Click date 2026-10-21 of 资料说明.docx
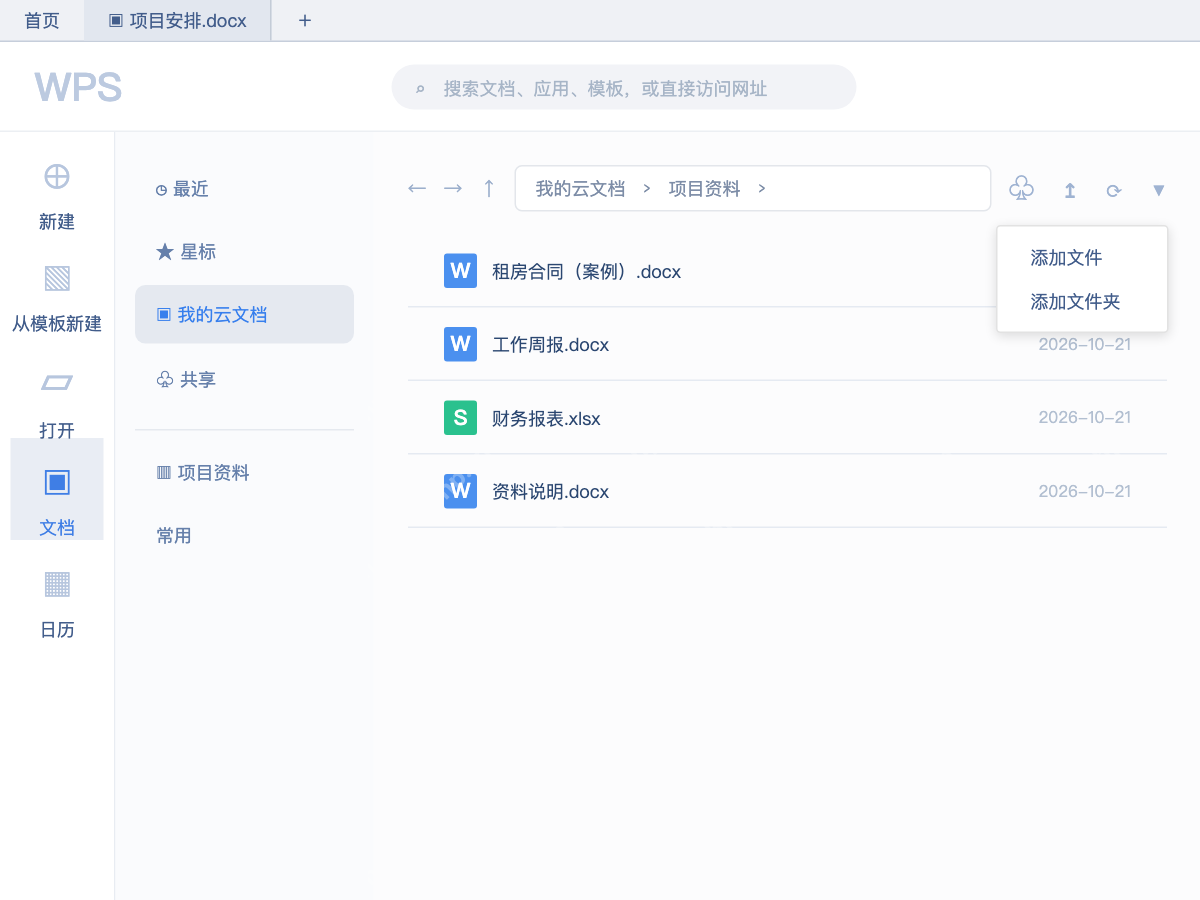 coord(1084,491)
